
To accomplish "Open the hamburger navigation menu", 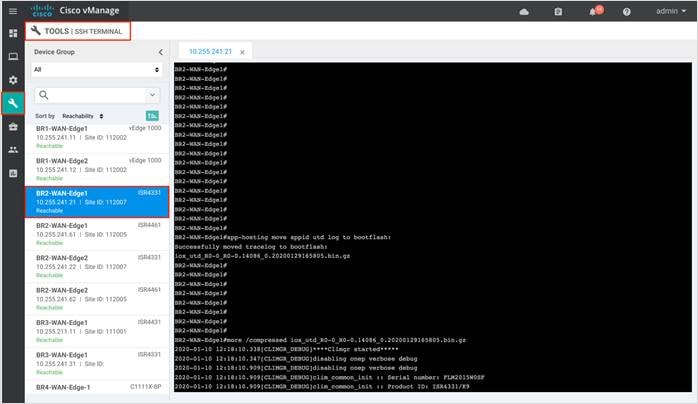I will click(13, 11).
